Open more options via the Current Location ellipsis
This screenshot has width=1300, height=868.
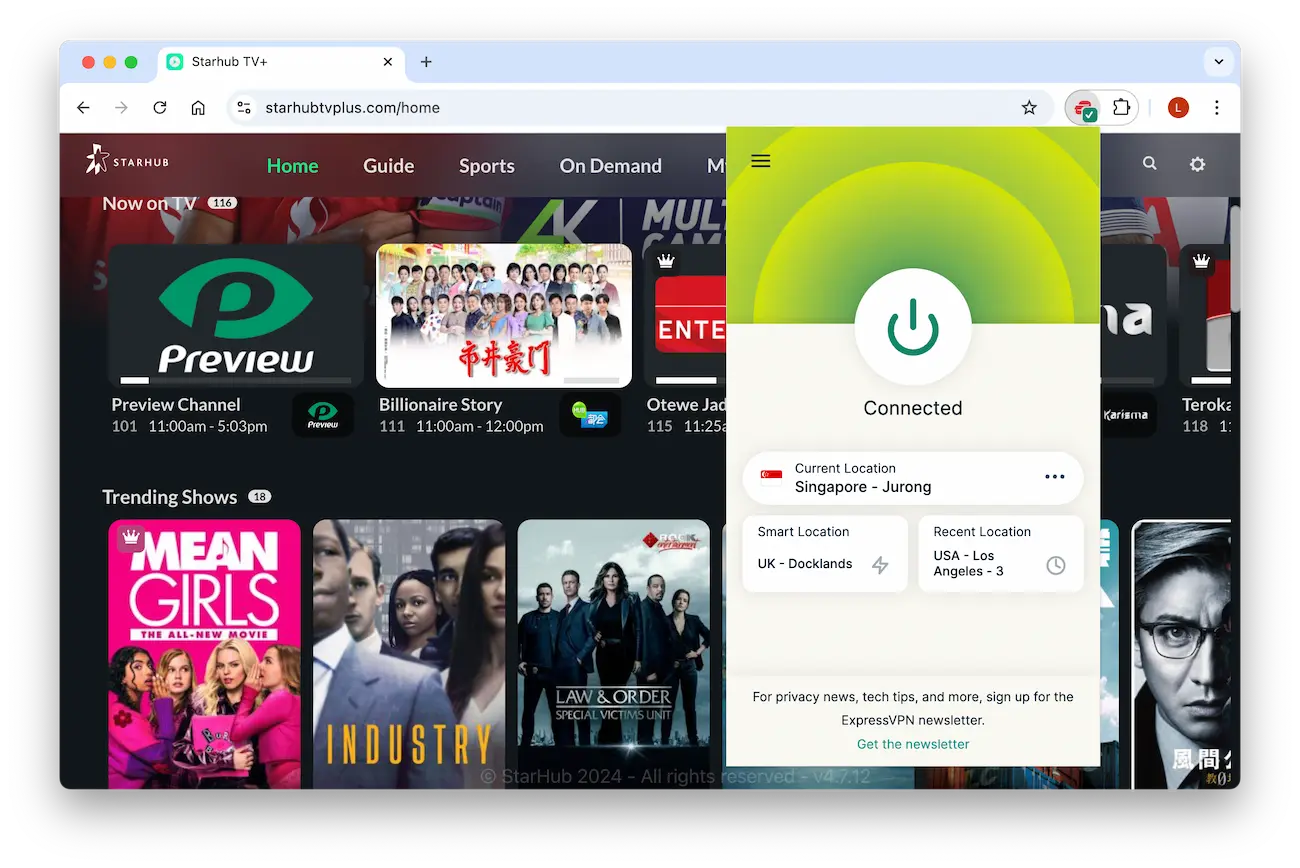[1054, 477]
